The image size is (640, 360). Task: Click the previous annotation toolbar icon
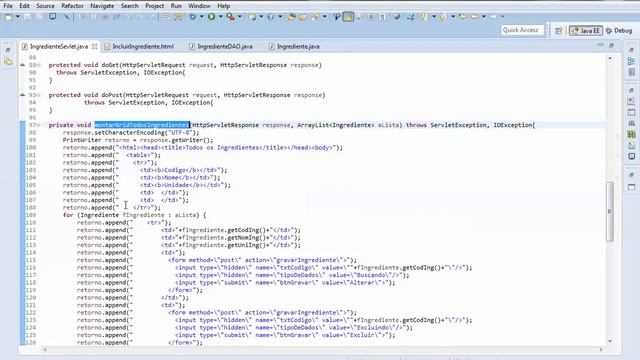coord(442,17)
